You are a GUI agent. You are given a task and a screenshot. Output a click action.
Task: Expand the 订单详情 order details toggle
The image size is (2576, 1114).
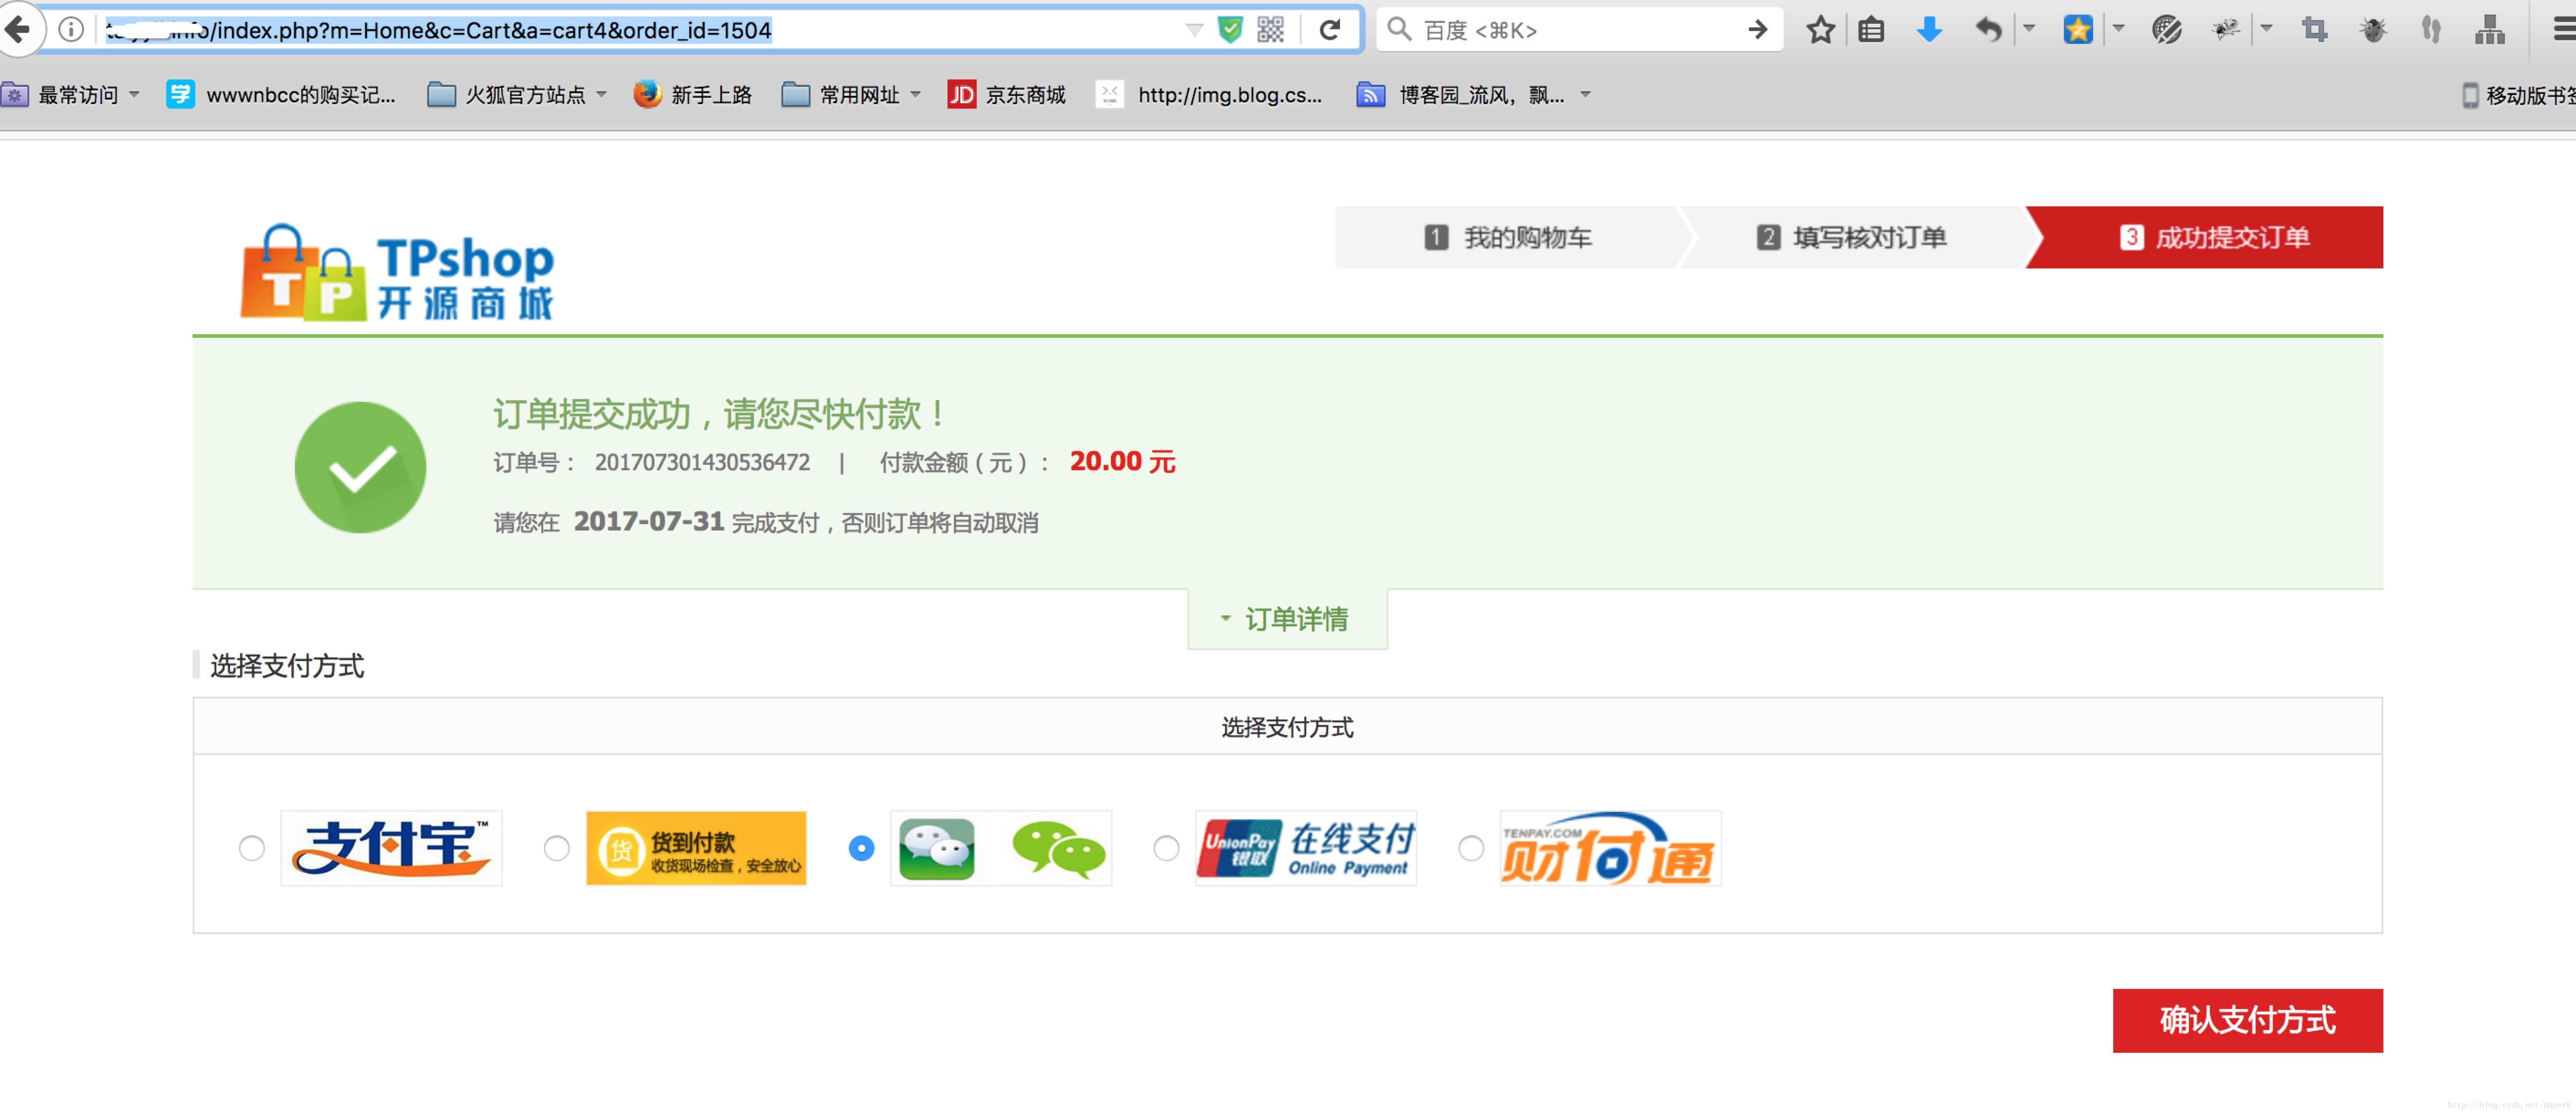coord(1287,620)
